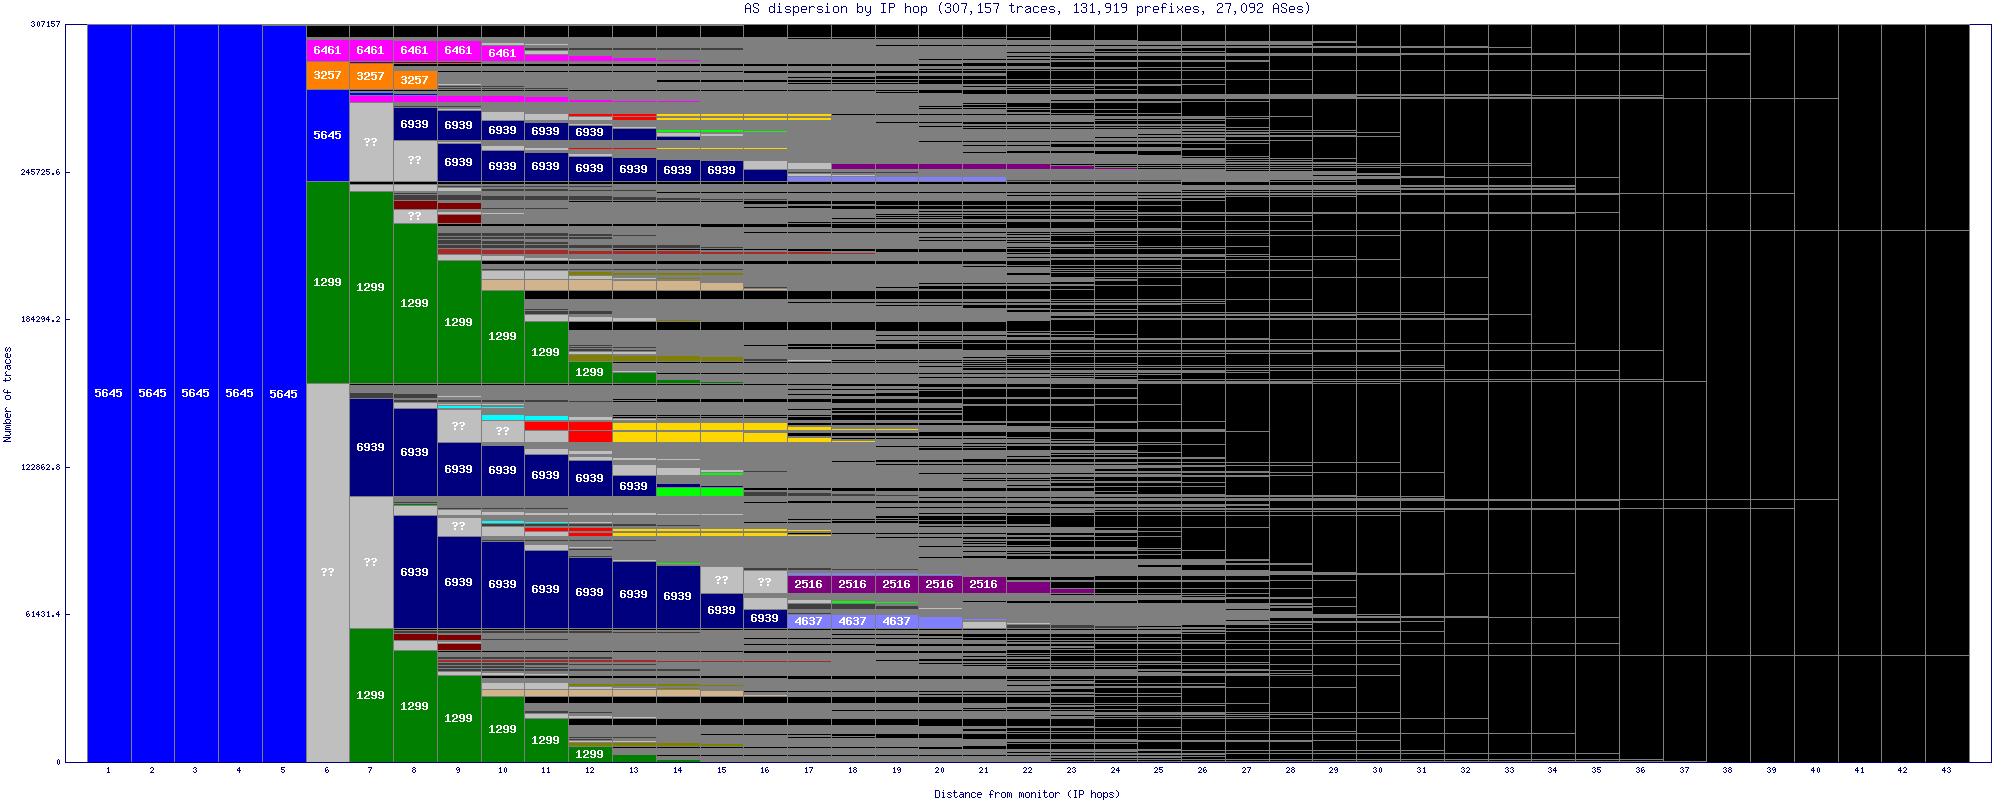The image size is (1992, 800).
Task: Click the magenta 6461 block at hop 8
Action: coord(415,50)
